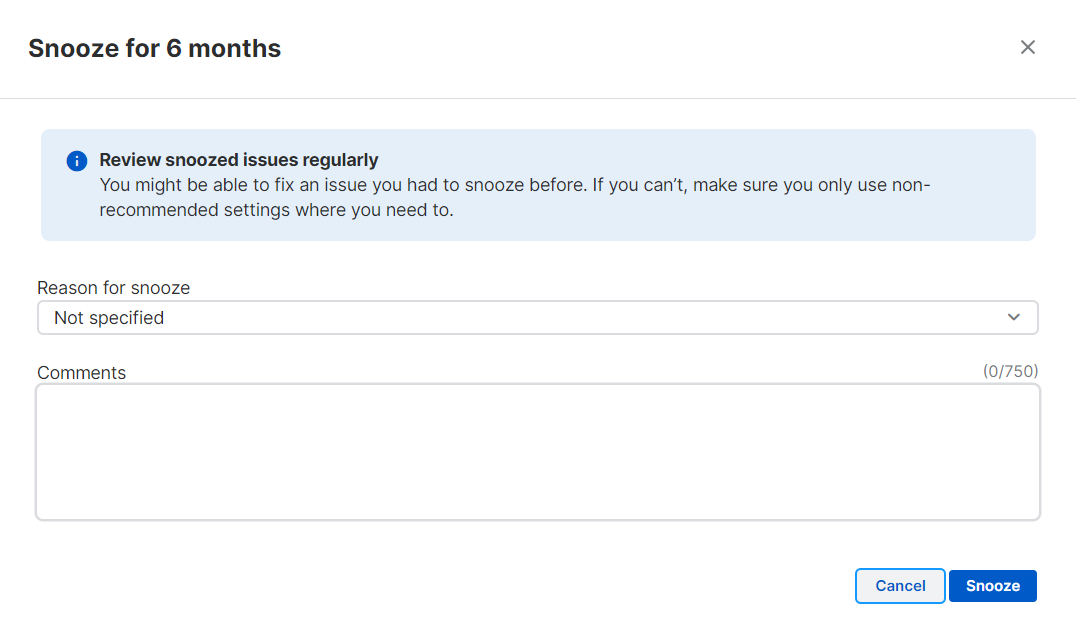The width and height of the screenshot is (1076, 642).
Task: Expand the dropdown using its chevron arrow
Action: [1014, 317]
